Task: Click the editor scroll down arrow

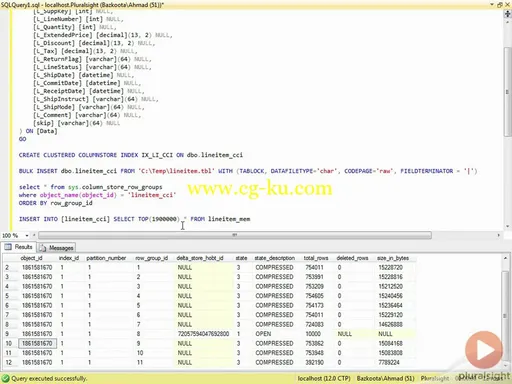Action: [x=507, y=226]
